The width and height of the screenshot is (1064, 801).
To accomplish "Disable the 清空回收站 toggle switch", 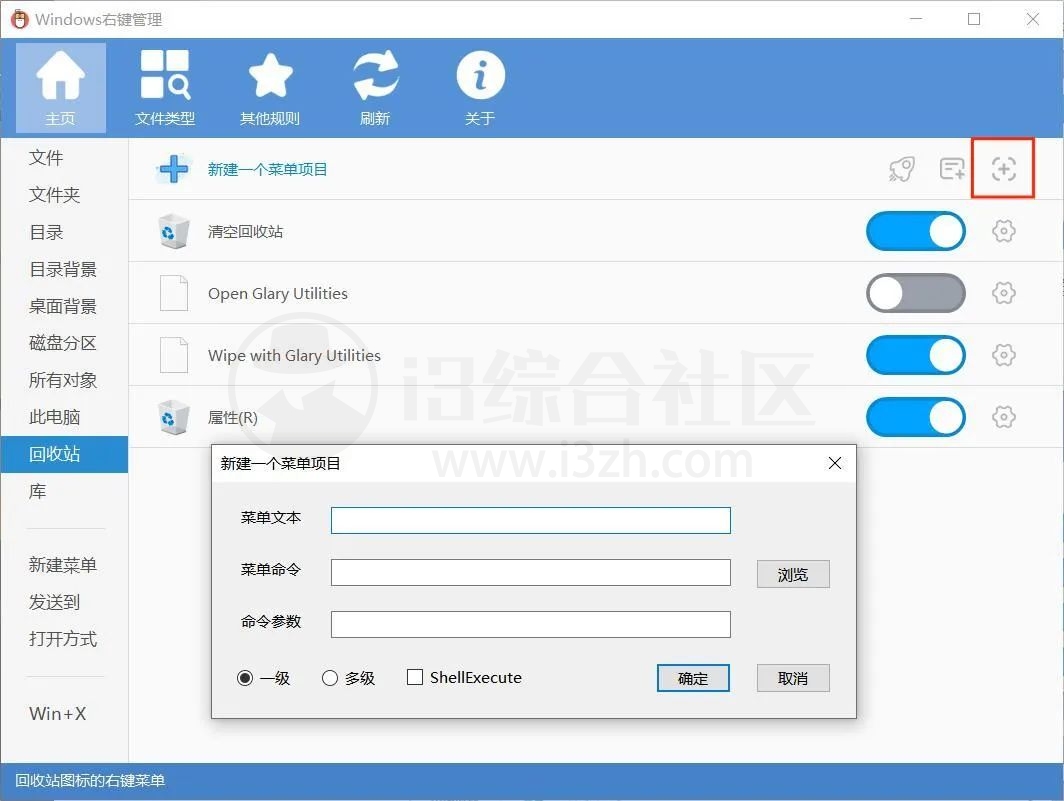I will coord(916,231).
